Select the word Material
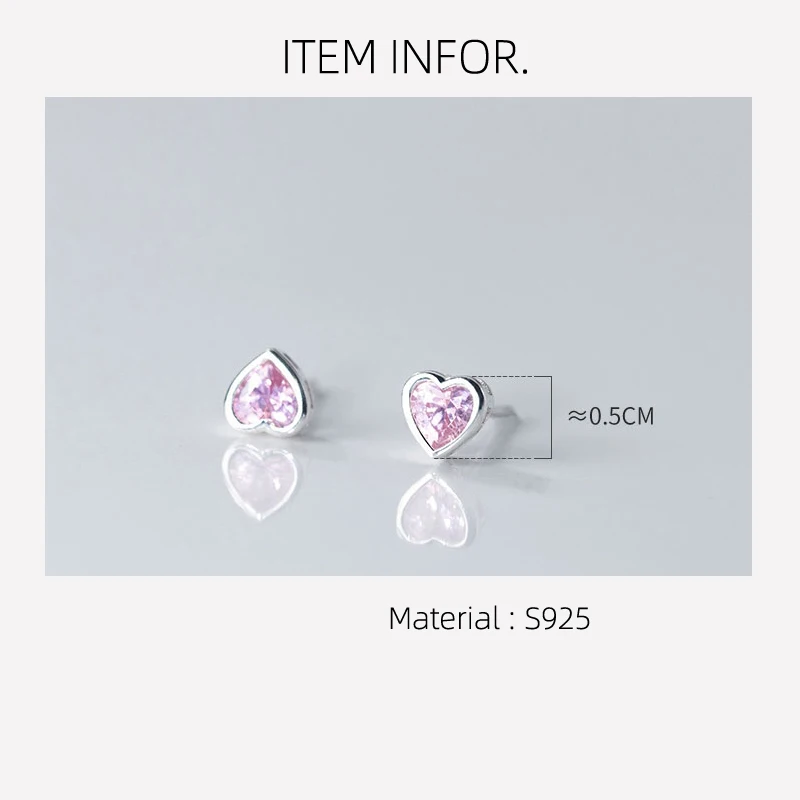800x800 pixels. pyautogui.click(x=444, y=618)
